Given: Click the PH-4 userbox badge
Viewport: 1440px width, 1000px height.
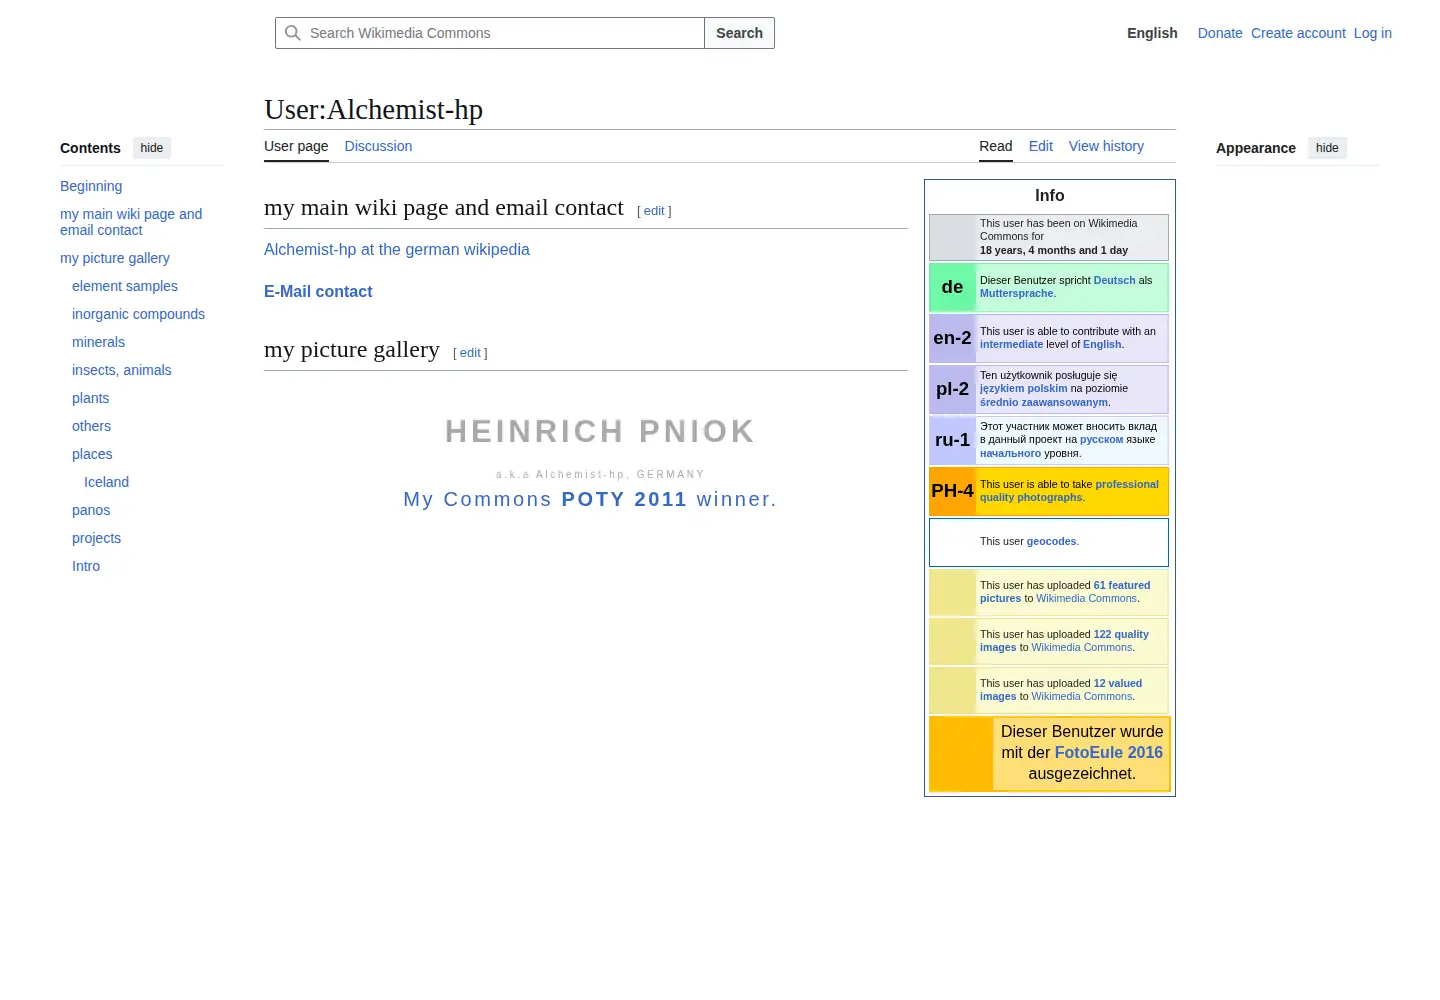Looking at the screenshot, I should (x=952, y=491).
